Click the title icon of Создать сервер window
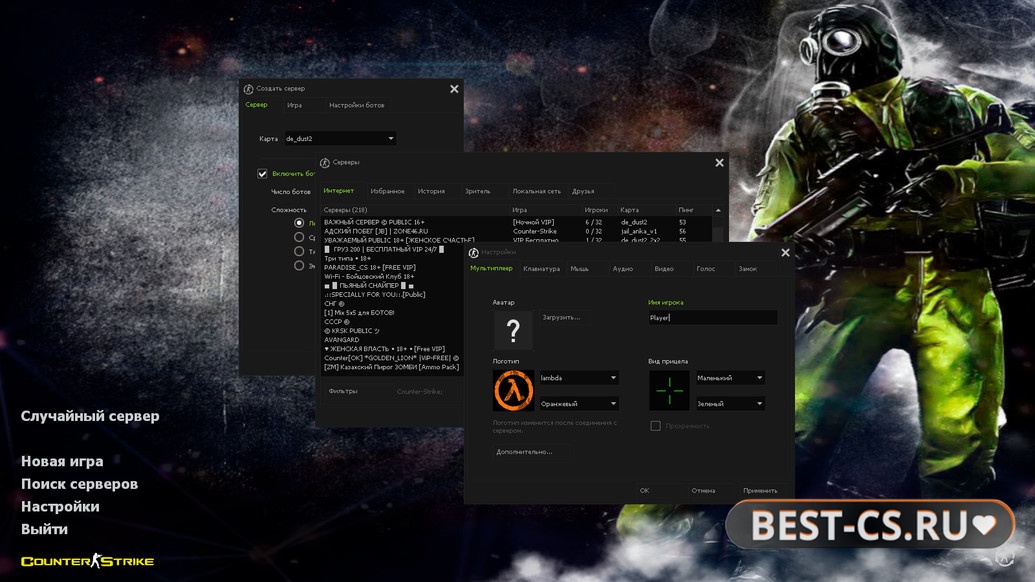 pyautogui.click(x=249, y=88)
